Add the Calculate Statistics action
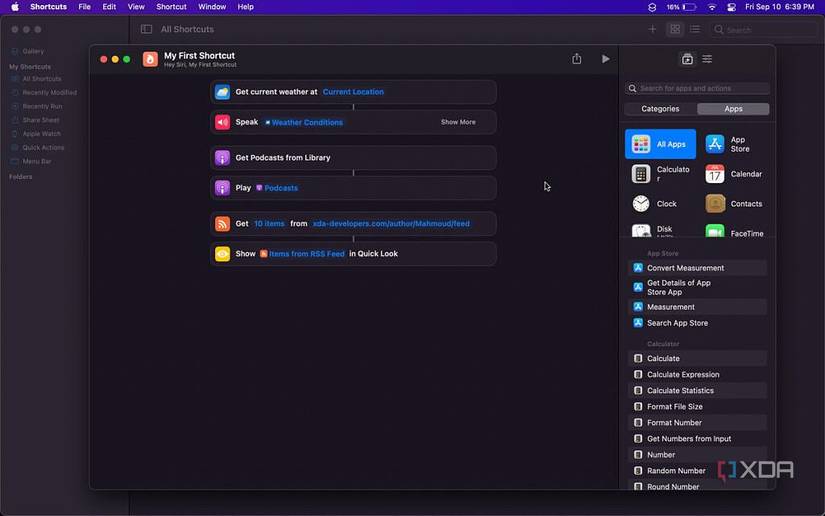The height and width of the screenshot is (516, 825). coord(697,390)
